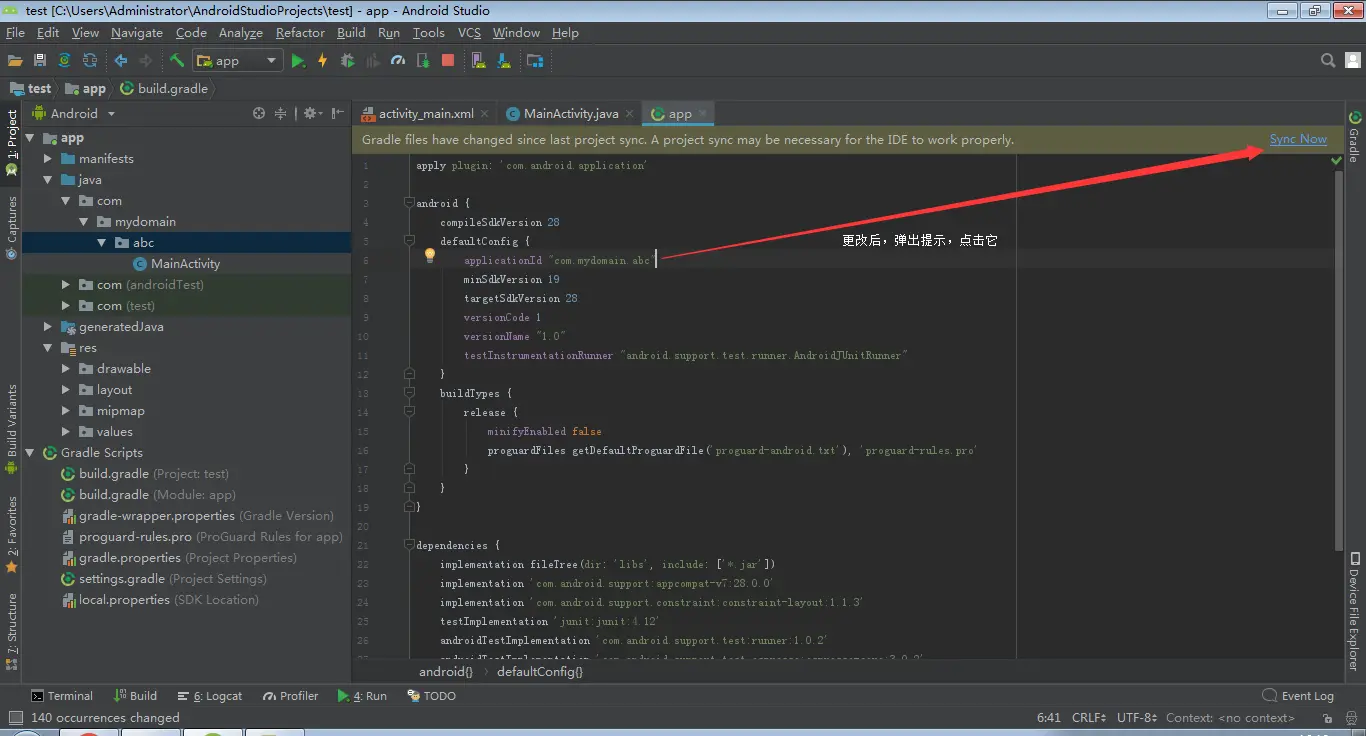The width and height of the screenshot is (1366, 736).
Task: Open the Build menu
Action: (x=351, y=33)
